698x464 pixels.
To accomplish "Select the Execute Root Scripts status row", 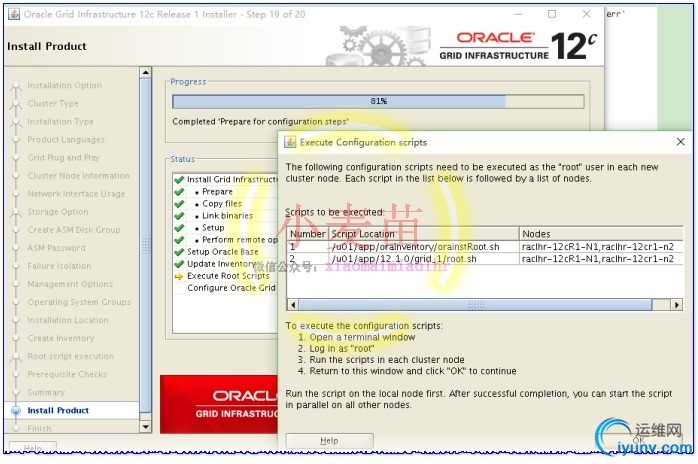I will pos(225,276).
